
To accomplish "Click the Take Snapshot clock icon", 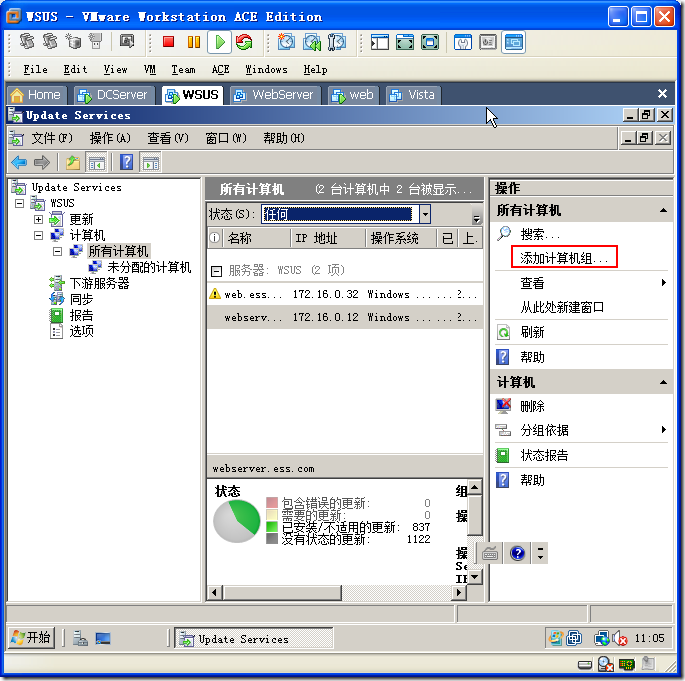I will click(286, 42).
